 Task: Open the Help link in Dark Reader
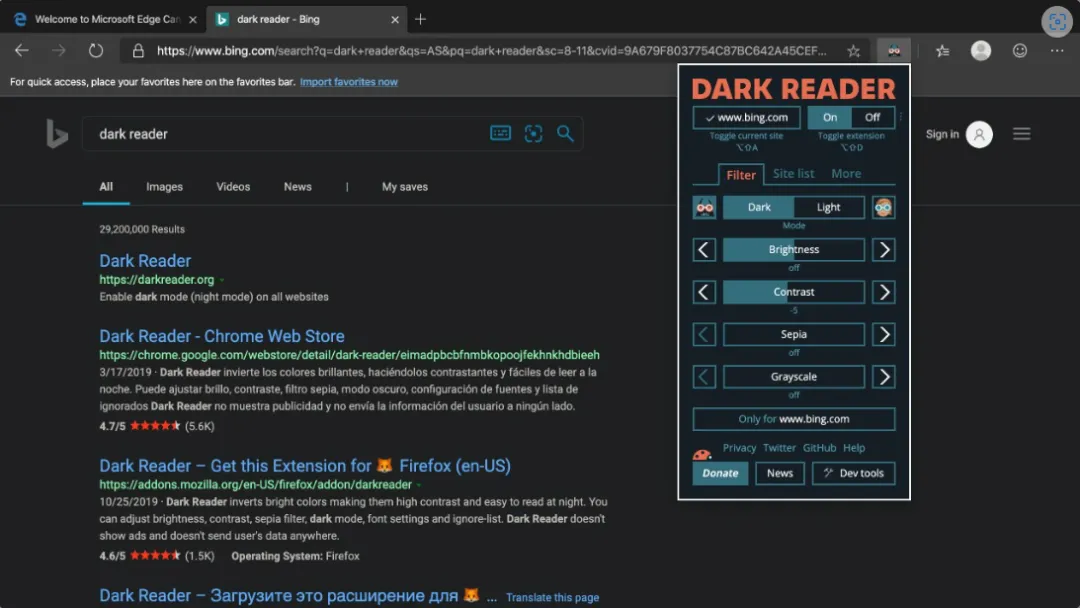pyautogui.click(x=854, y=448)
